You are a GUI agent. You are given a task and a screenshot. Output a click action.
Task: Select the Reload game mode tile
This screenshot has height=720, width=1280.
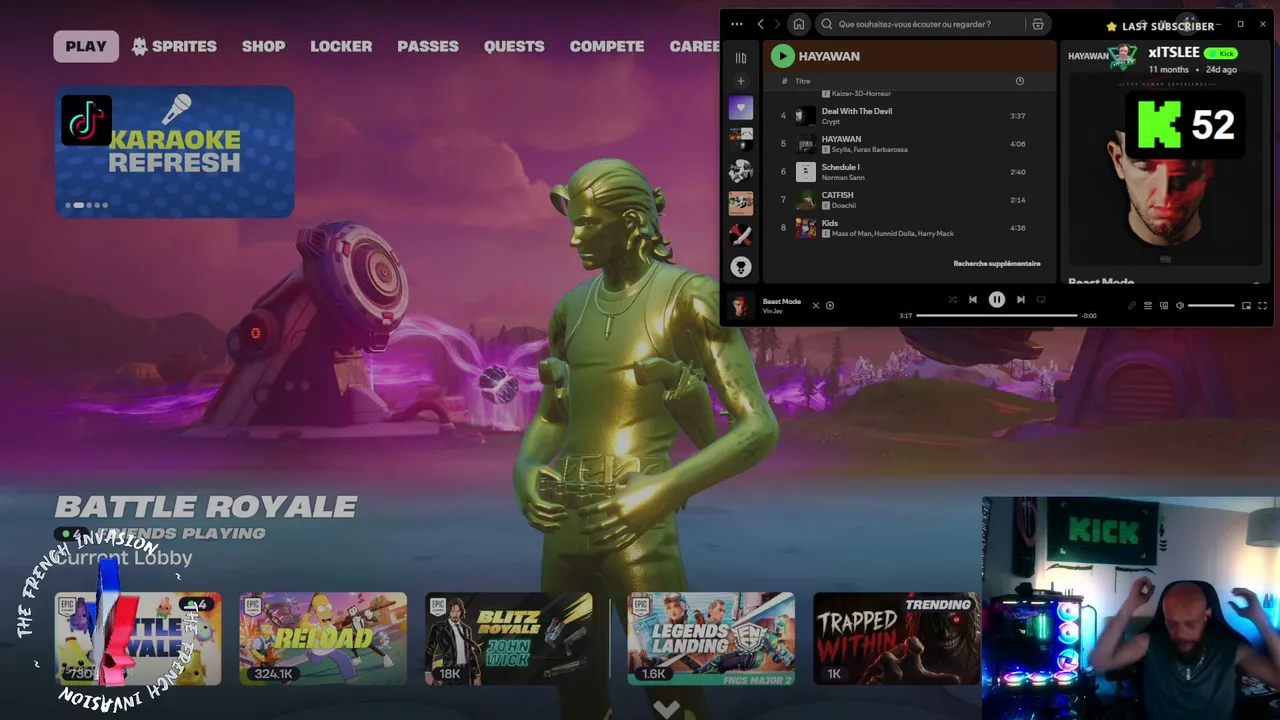click(323, 639)
